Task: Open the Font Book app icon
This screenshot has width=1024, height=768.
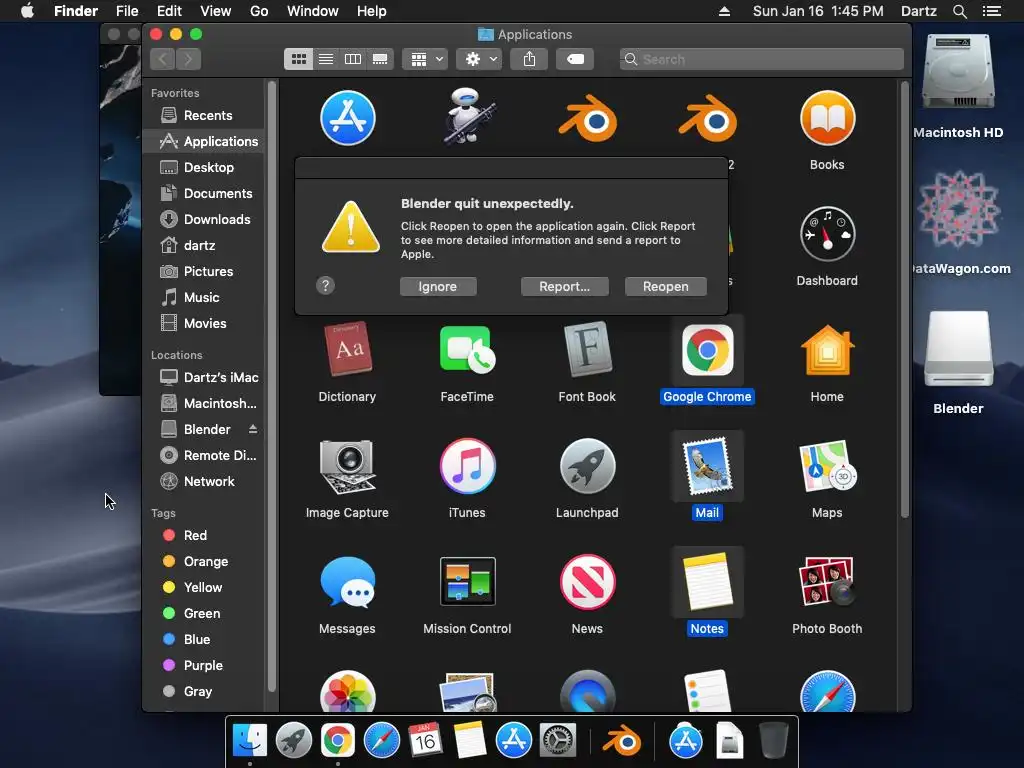Action: click(x=588, y=349)
